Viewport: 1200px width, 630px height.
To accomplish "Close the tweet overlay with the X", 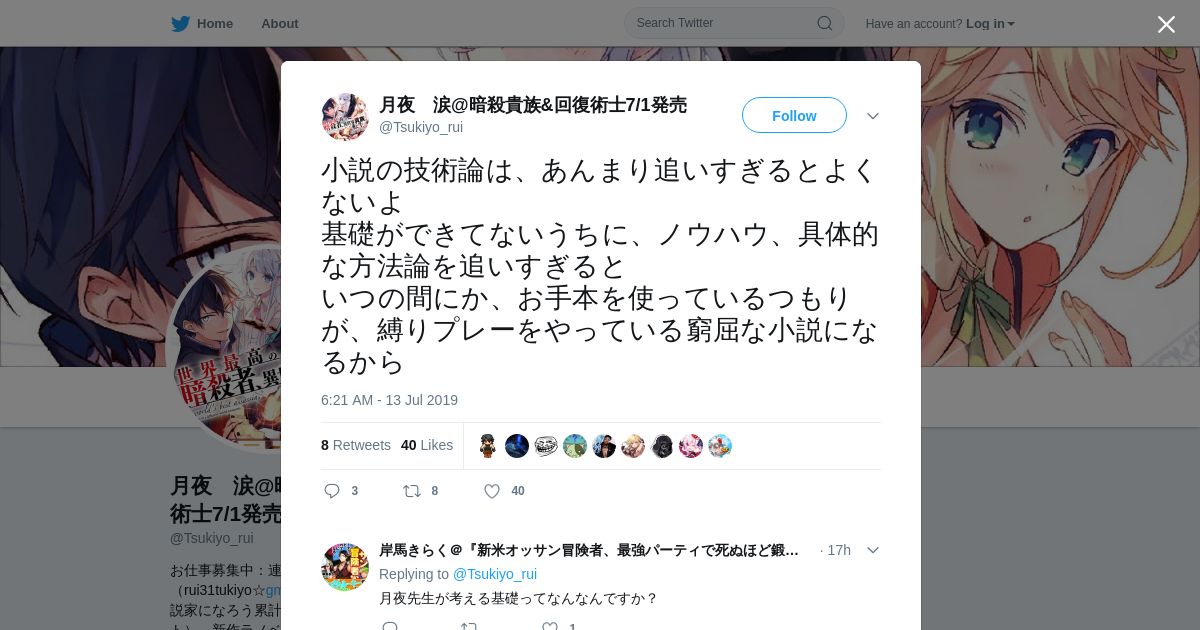I will point(1166,24).
